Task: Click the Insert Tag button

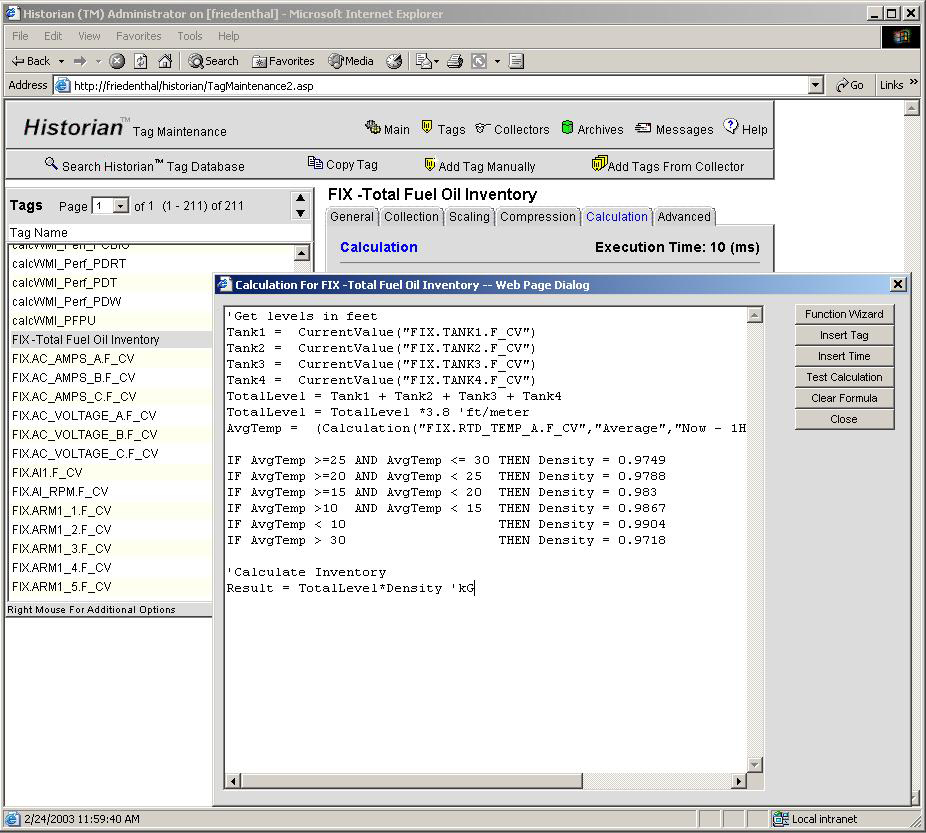Action: pos(844,335)
